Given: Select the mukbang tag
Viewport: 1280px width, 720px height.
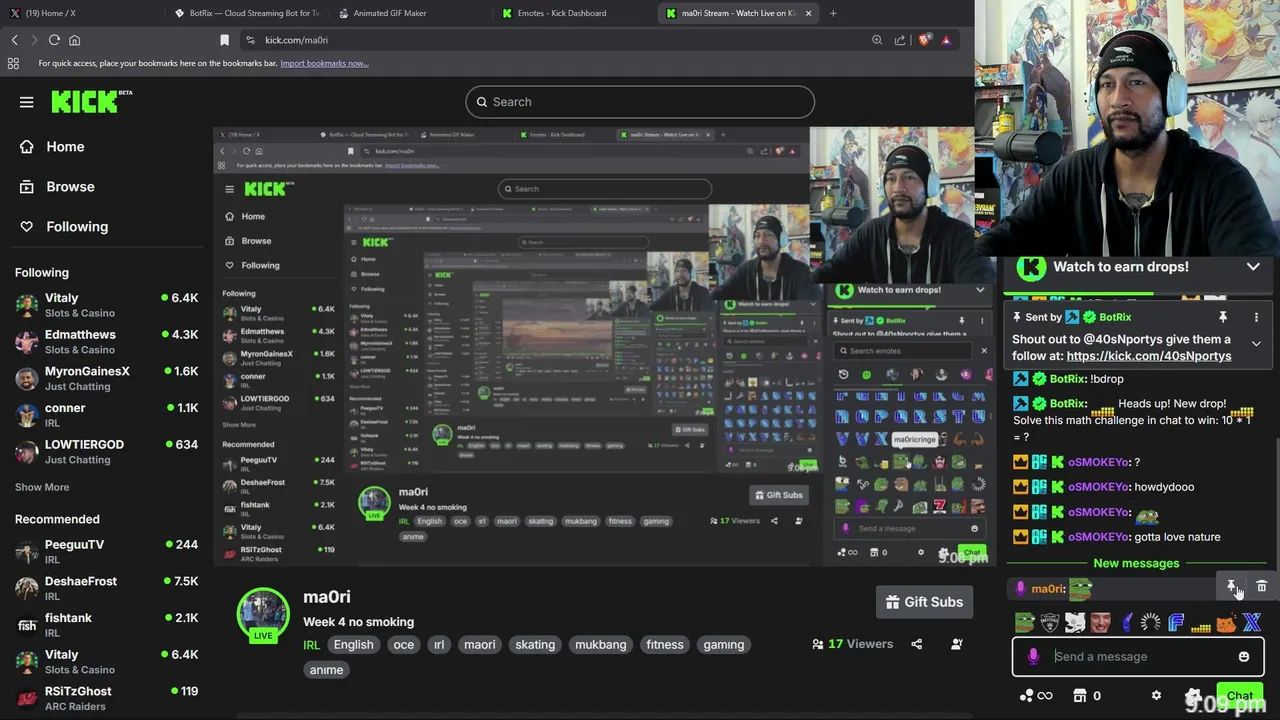Looking at the screenshot, I should (x=601, y=645).
